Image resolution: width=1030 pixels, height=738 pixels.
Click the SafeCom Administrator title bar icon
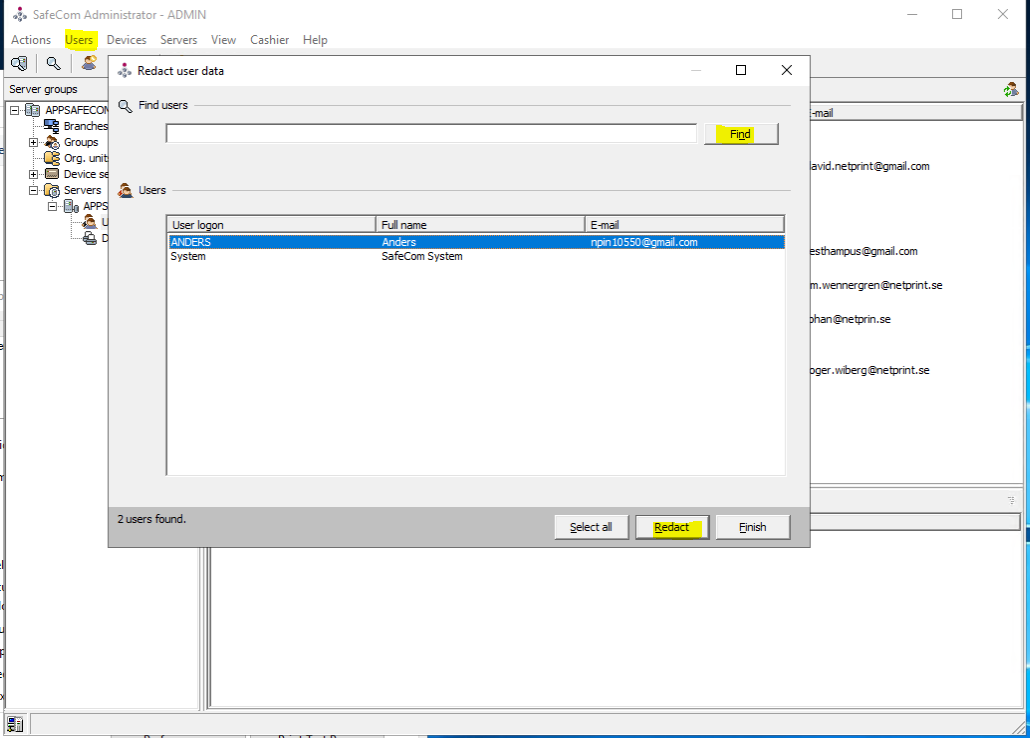click(x=20, y=14)
